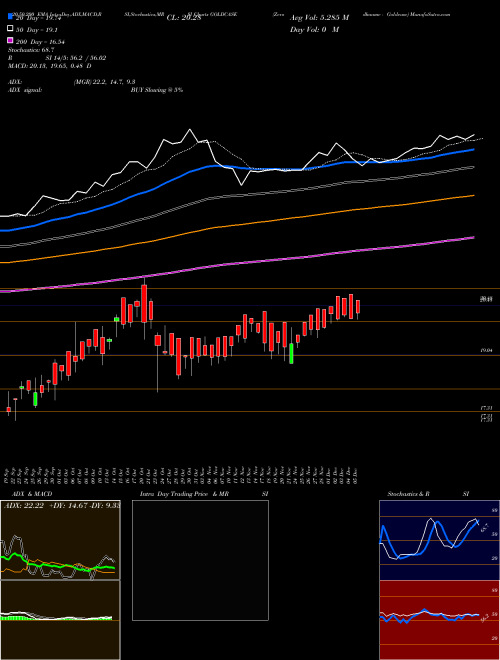500x660 pixels.
Task: Click the only green candlestick in late November
Action: point(291,353)
